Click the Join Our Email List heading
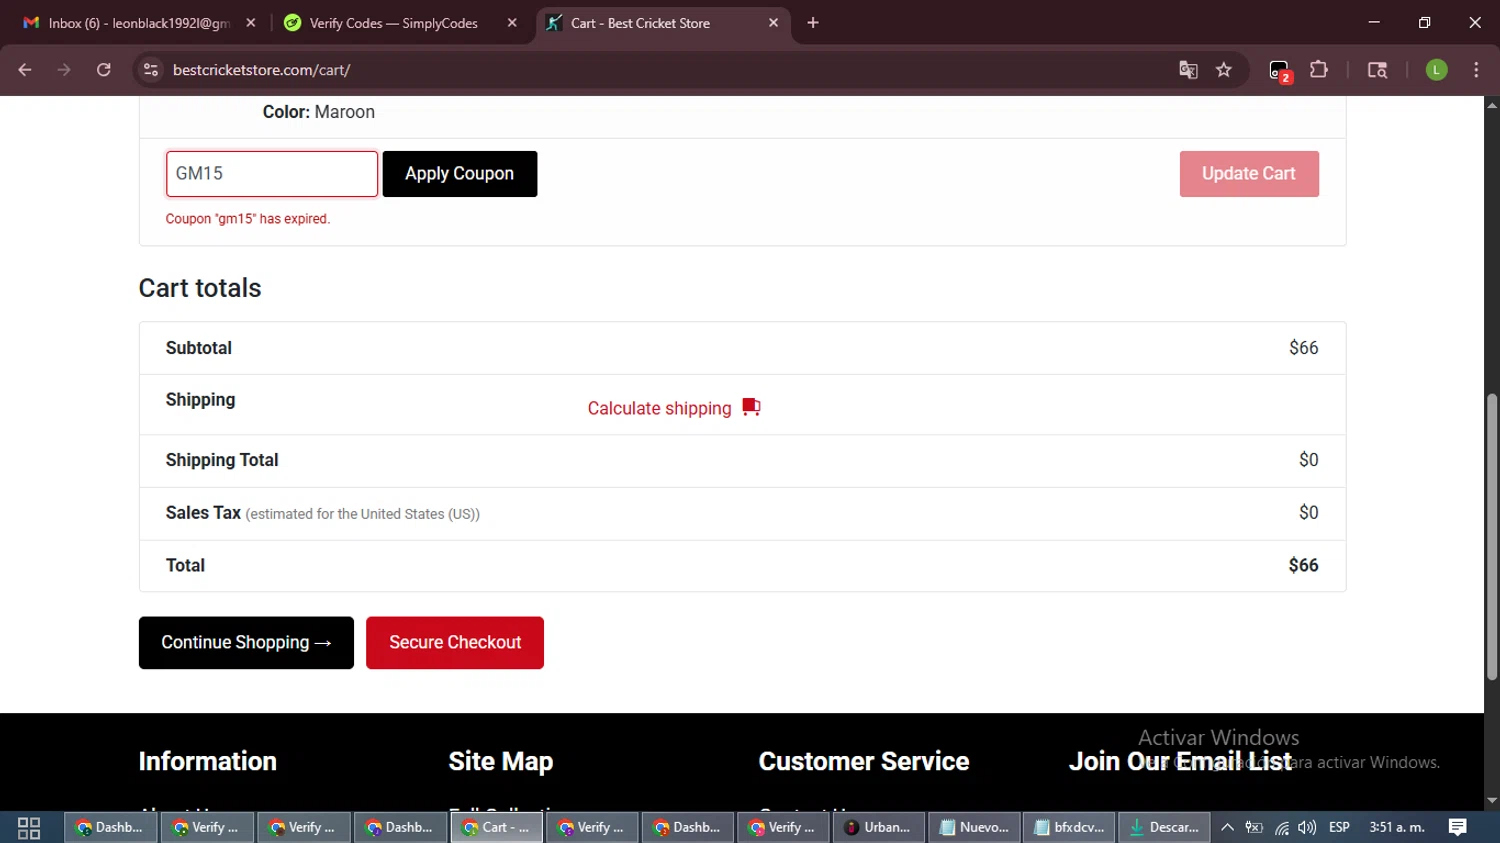 point(1180,762)
